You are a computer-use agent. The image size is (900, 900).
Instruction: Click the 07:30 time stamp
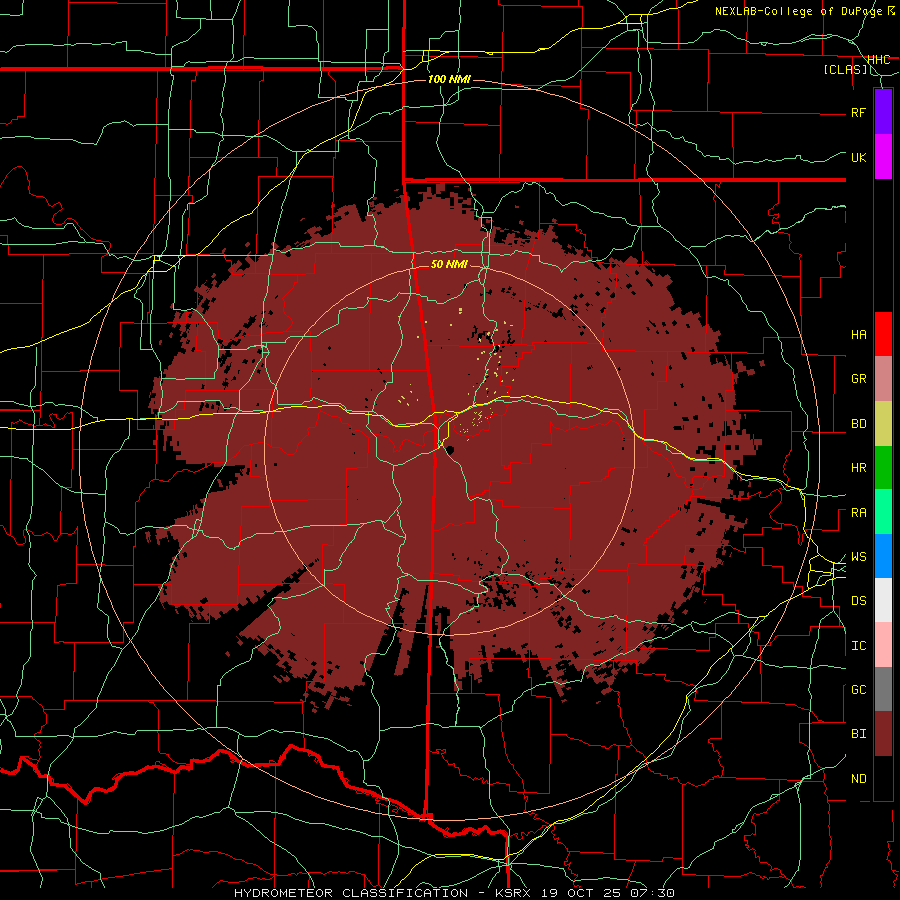click(652, 893)
